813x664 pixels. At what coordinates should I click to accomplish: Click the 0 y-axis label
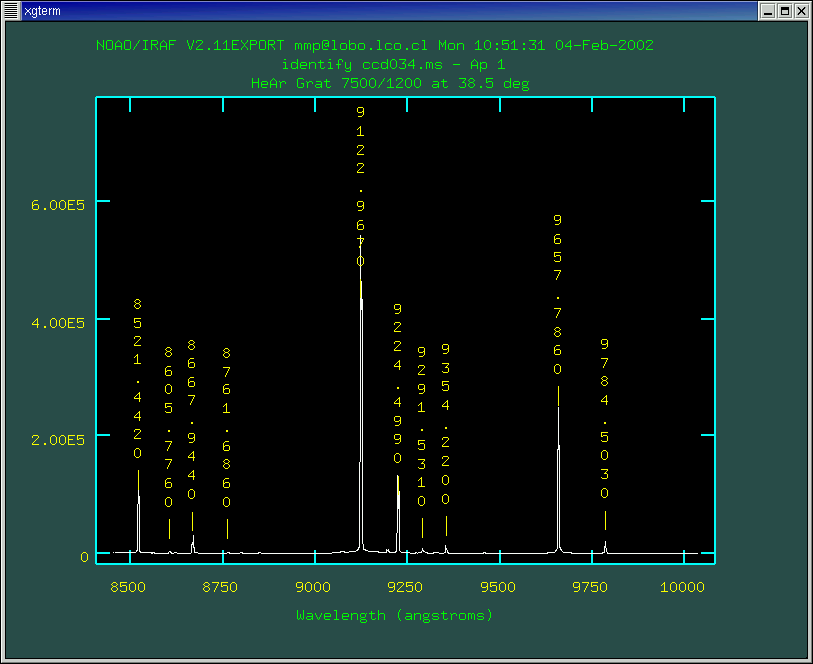point(85,557)
